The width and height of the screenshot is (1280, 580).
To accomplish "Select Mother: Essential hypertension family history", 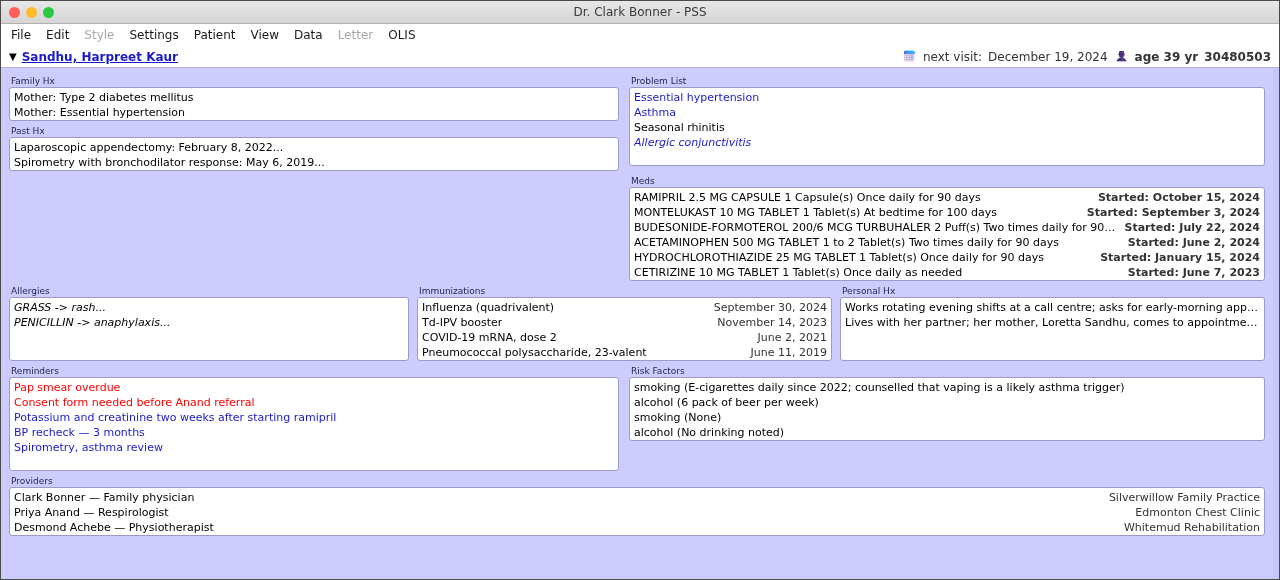I will tap(314, 113).
